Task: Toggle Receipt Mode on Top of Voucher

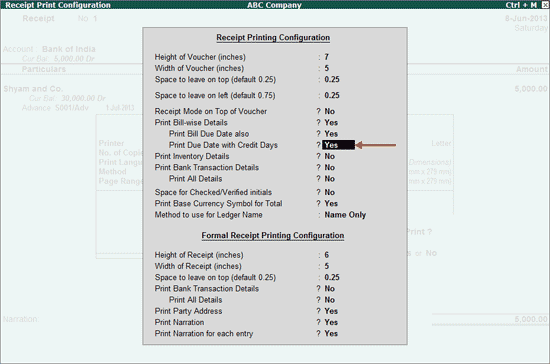Action: click(329, 111)
